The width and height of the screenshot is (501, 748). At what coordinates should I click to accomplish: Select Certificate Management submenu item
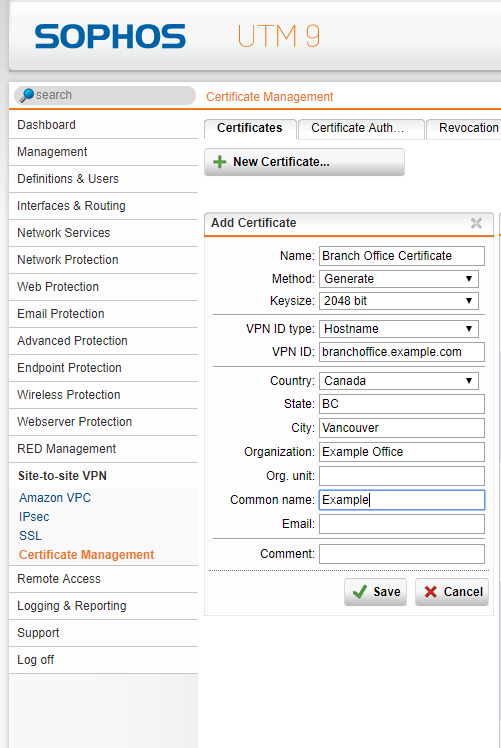point(86,555)
